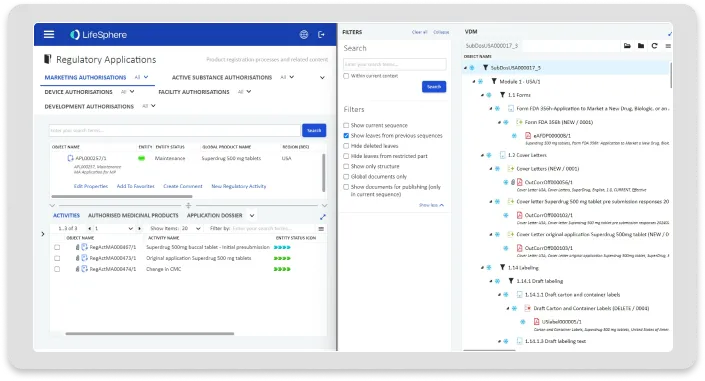The height and width of the screenshot is (381, 705).
Task: Click the open folder icon in VDM toolbar
Action: [627, 46]
